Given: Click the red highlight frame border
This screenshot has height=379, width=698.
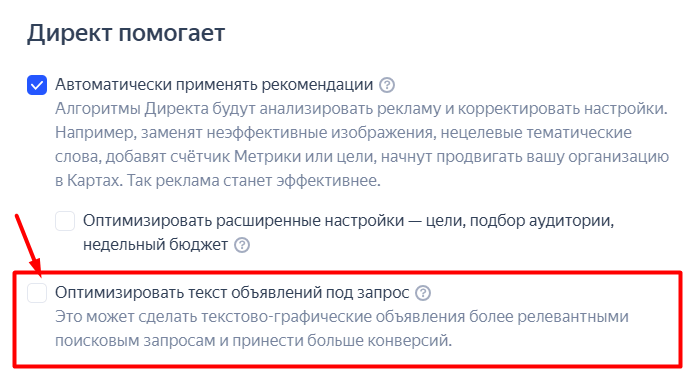Looking at the screenshot, I should point(347,272).
